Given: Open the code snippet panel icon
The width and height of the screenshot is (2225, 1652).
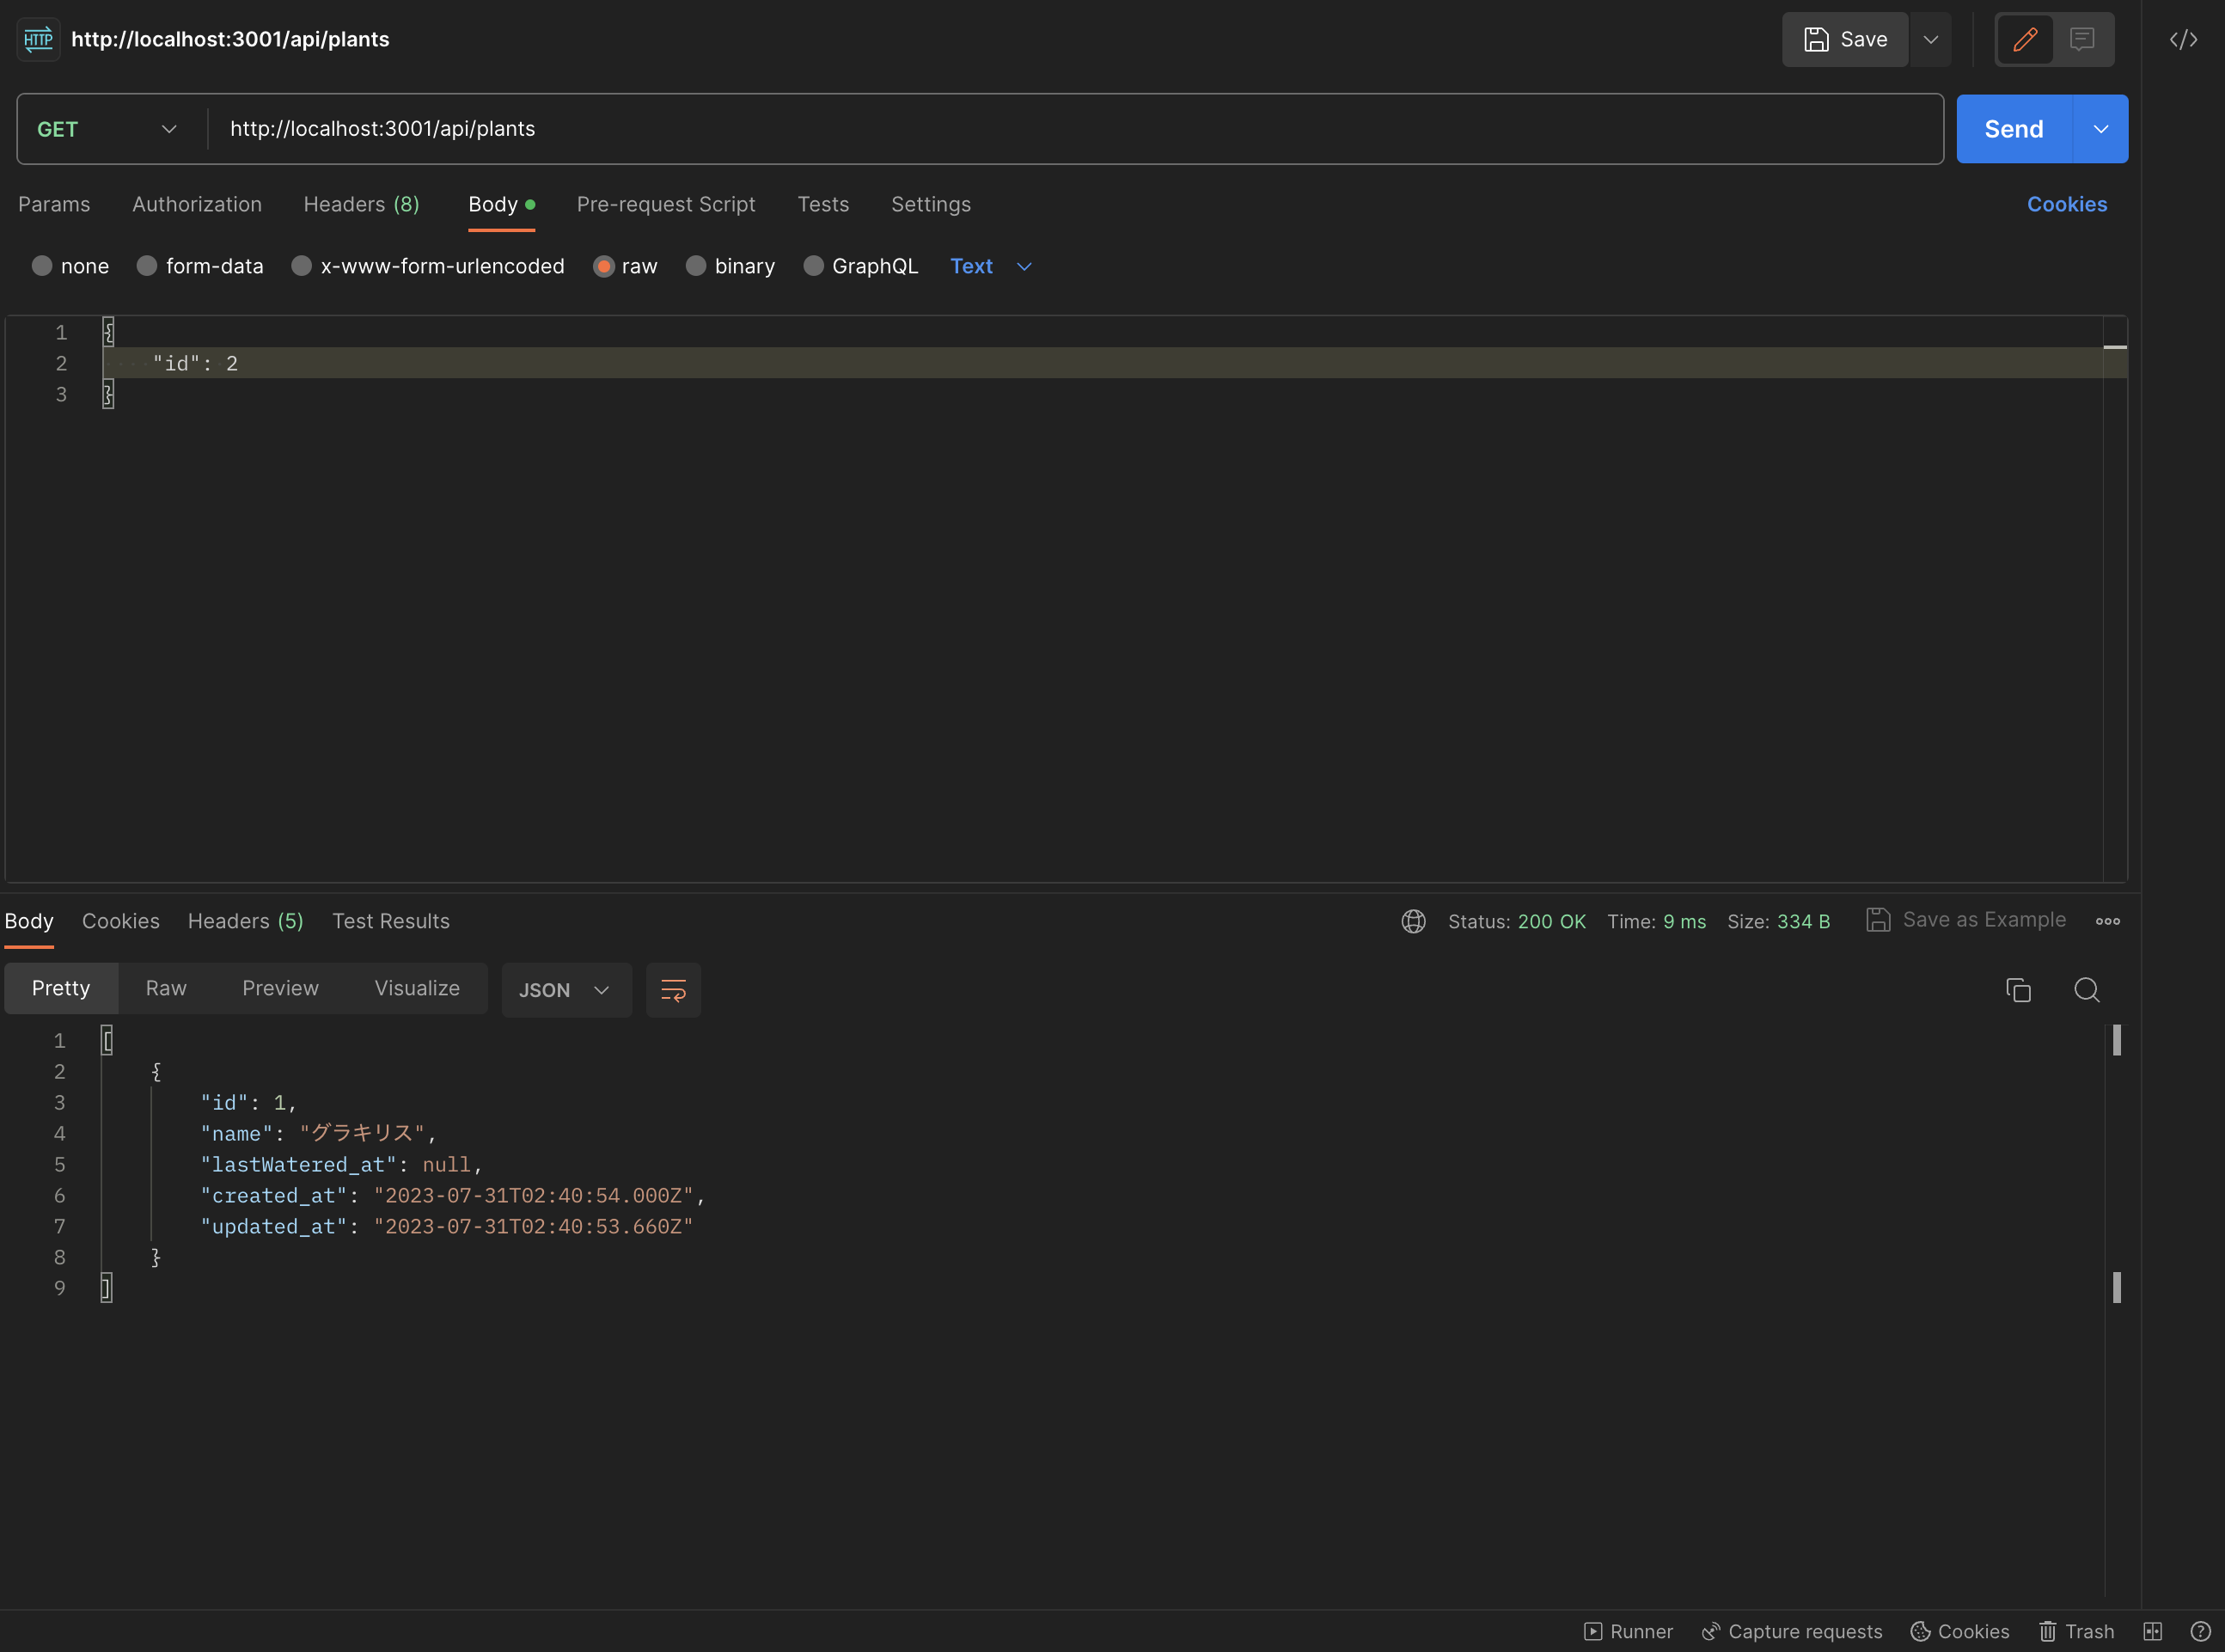Looking at the screenshot, I should click(2183, 40).
